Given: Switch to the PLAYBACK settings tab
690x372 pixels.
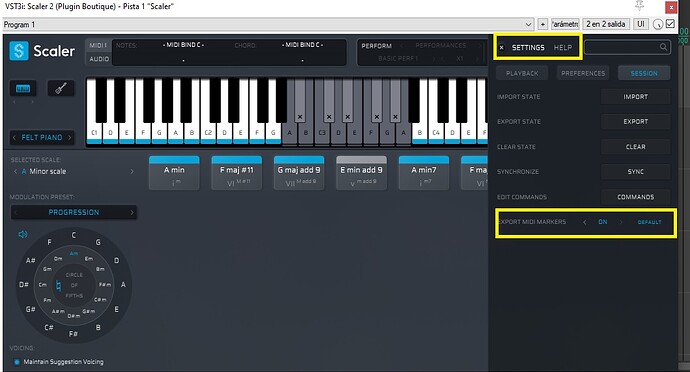Looking at the screenshot, I should click(522, 74).
